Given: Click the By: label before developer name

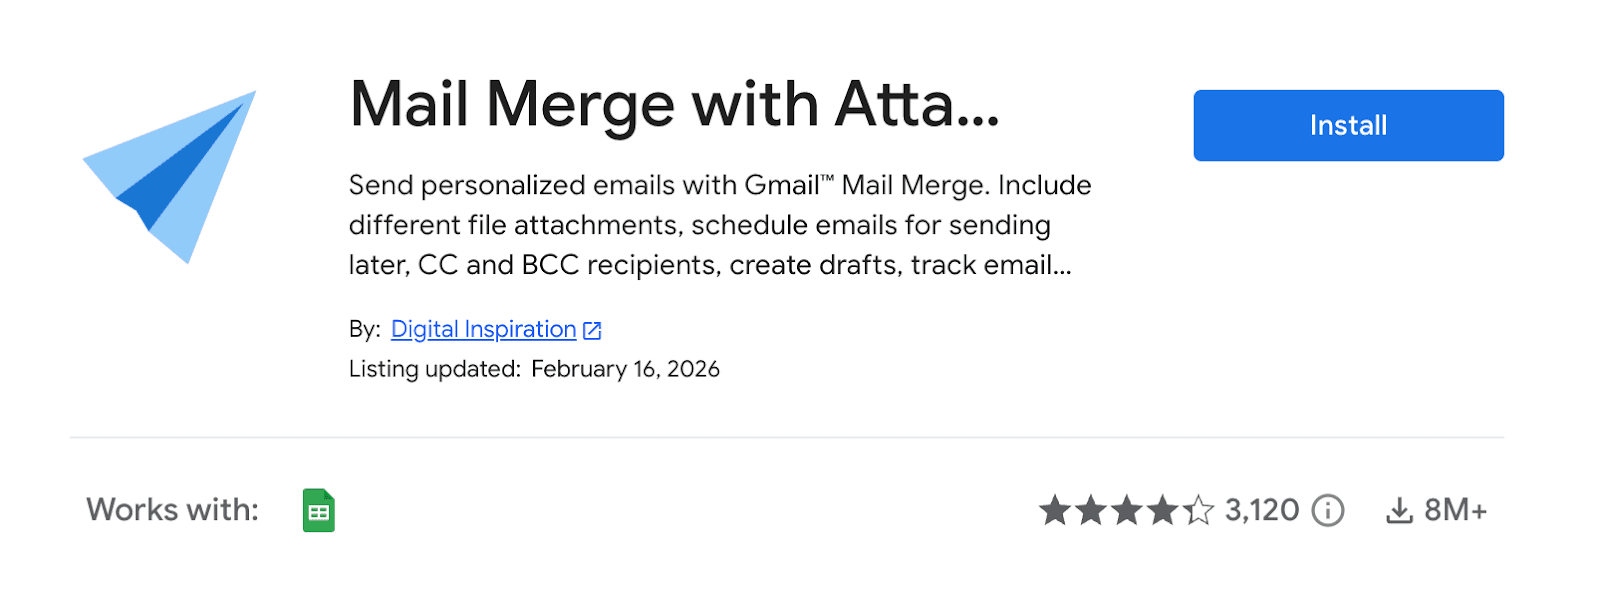Looking at the screenshot, I should click(364, 329).
